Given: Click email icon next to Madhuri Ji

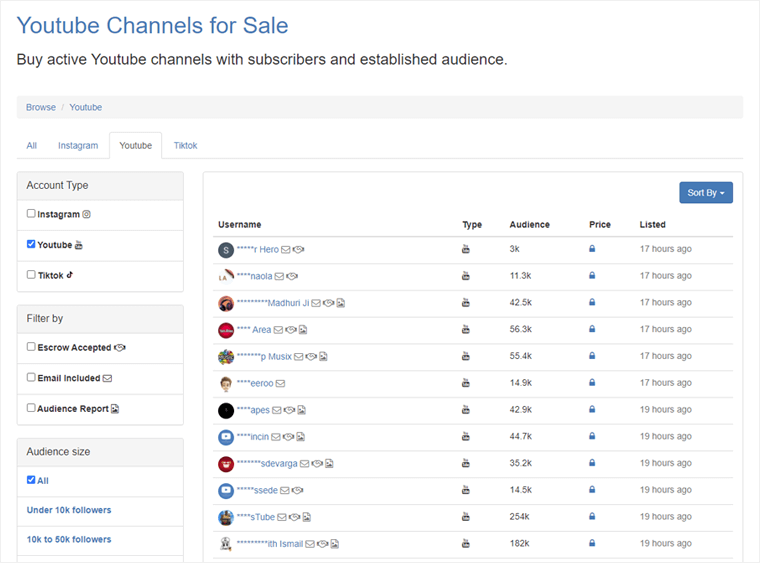Looking at the screenshot, I should pos(316,303).
